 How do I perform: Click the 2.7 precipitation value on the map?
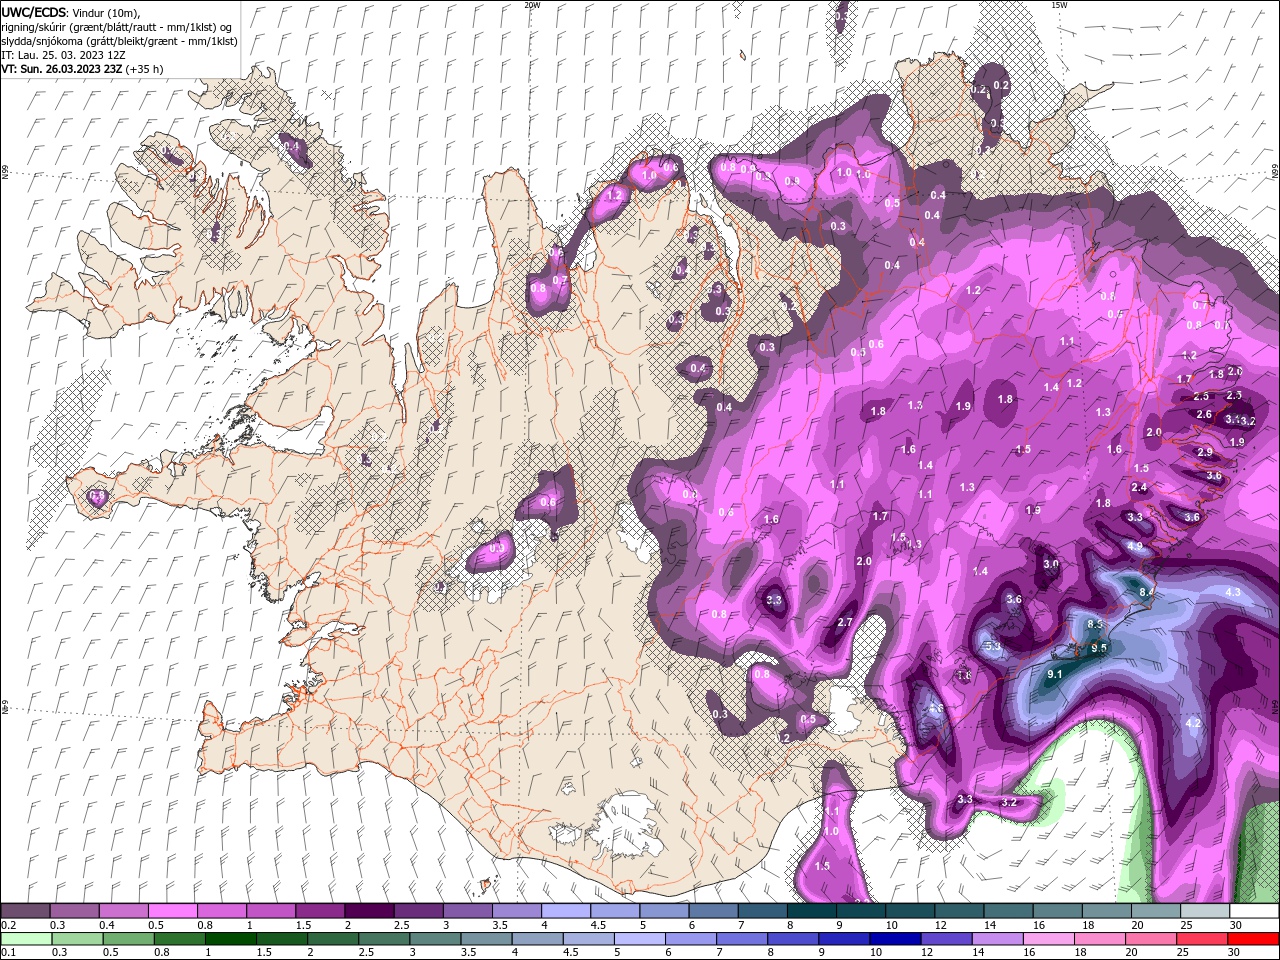(844, 622)
